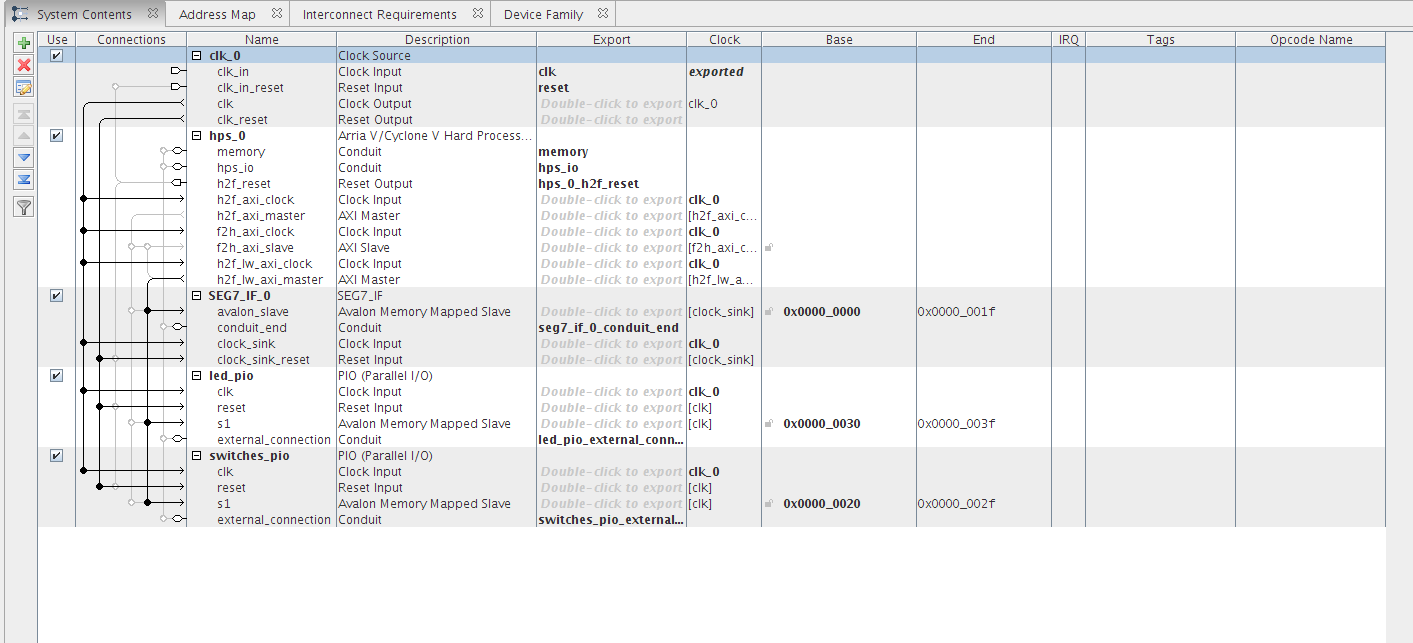Click the Name column header
Screen dimensions: 1413x643
261,40
